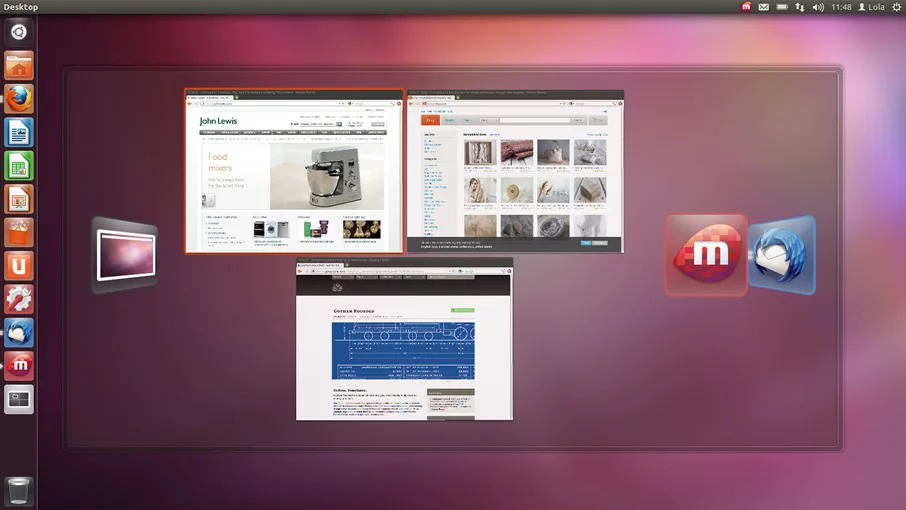Open Ubuntu One launcher icon
The image size is (906, 510).
(x=18, y=266)
